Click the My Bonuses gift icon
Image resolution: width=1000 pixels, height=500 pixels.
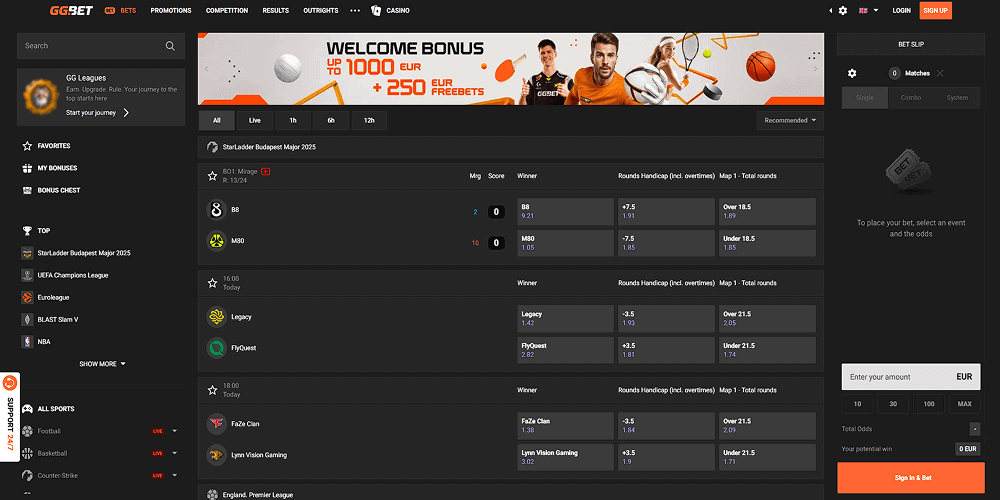coord(27,168)
